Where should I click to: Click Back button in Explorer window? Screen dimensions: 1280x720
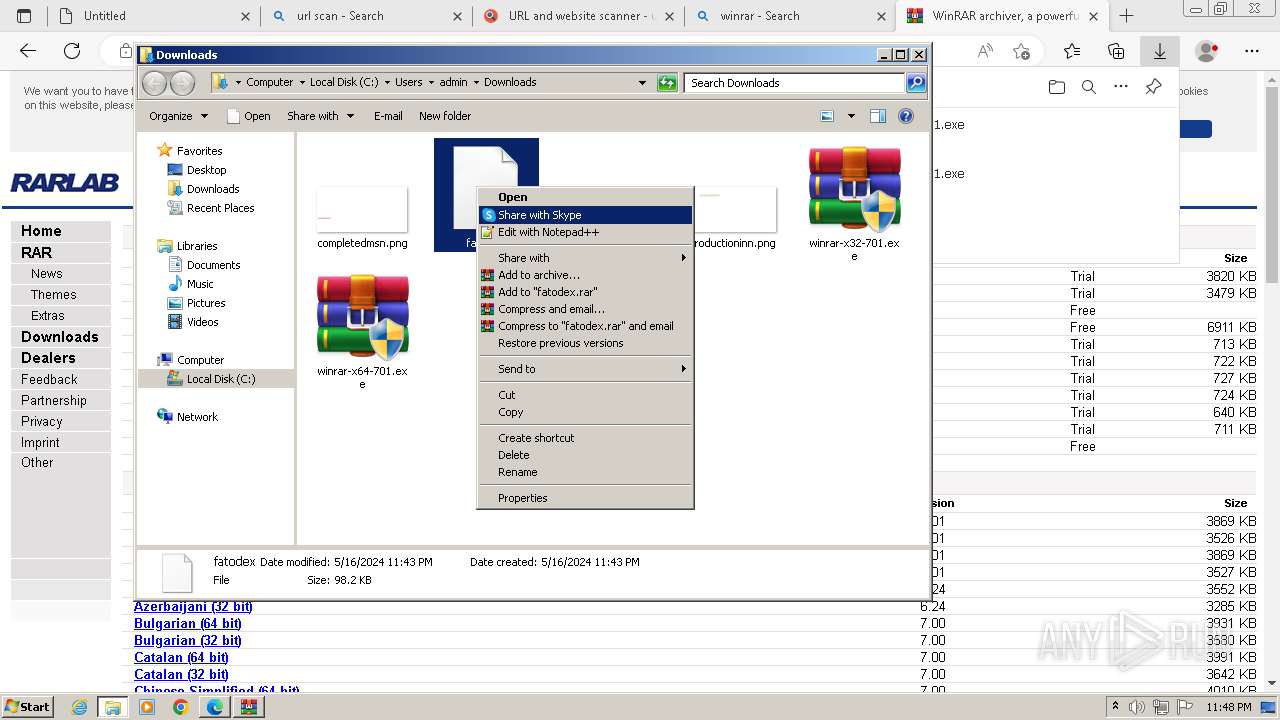(x=155, y=83)
